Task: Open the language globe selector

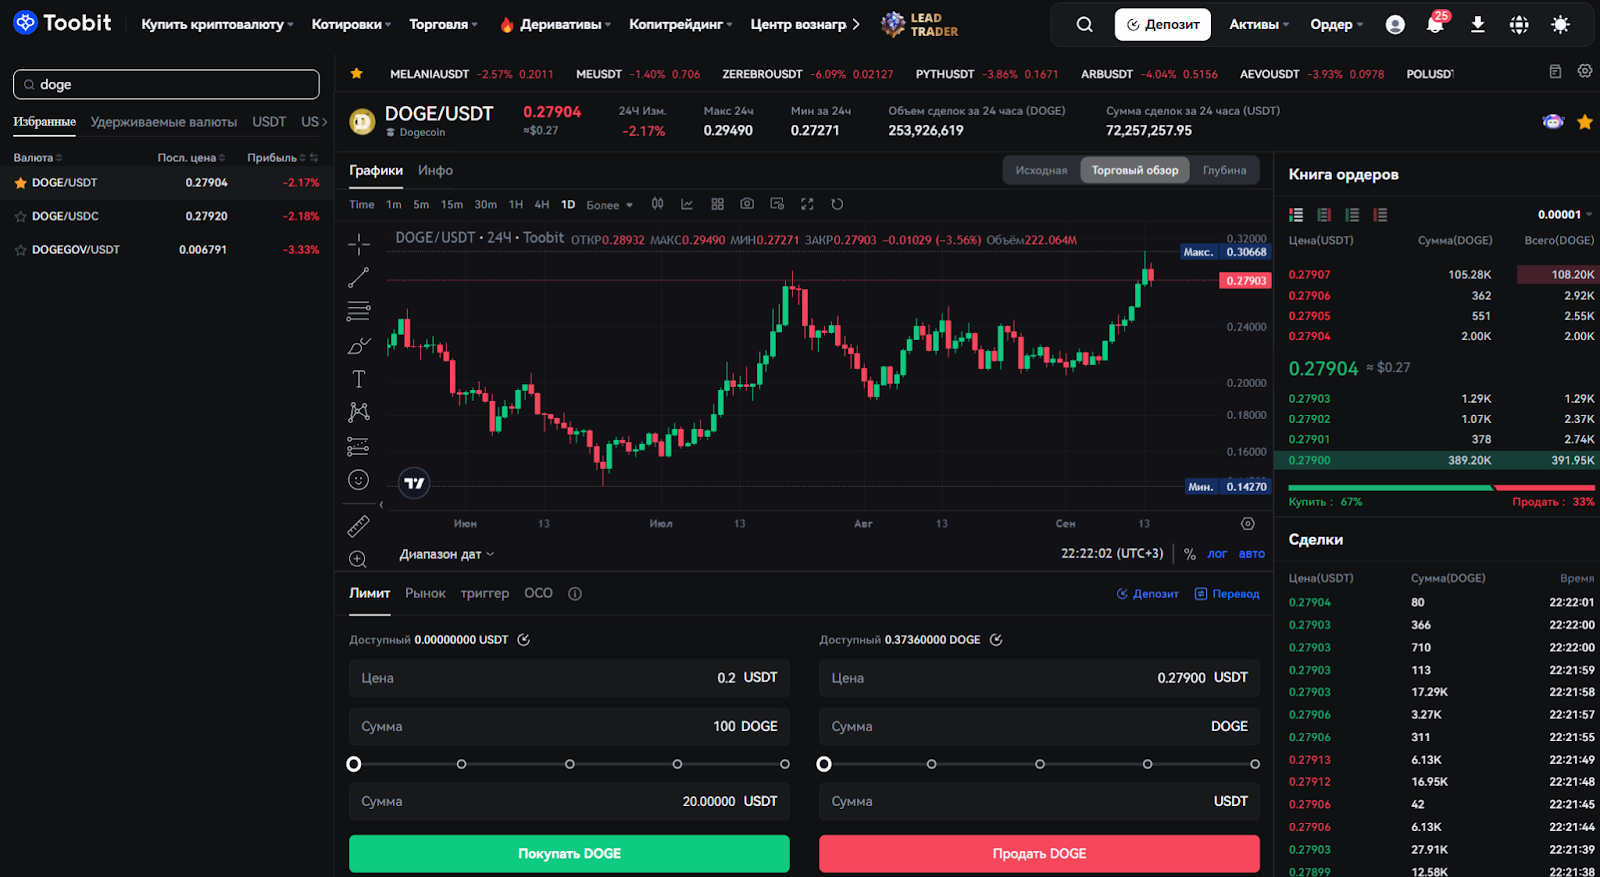Action: pos(1519,24)
